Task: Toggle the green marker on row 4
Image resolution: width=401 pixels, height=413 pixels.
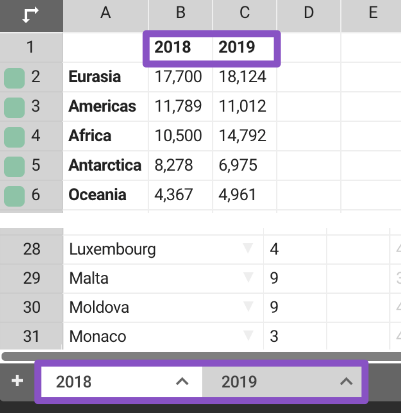Action: point(14,137)
